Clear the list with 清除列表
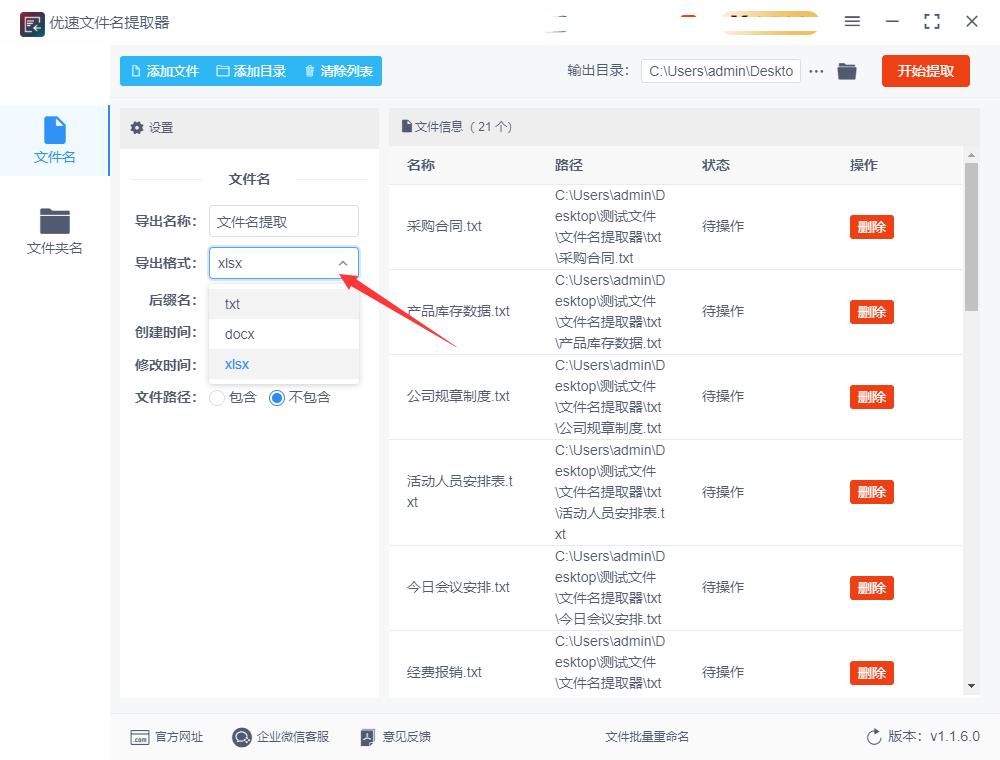 339,71
